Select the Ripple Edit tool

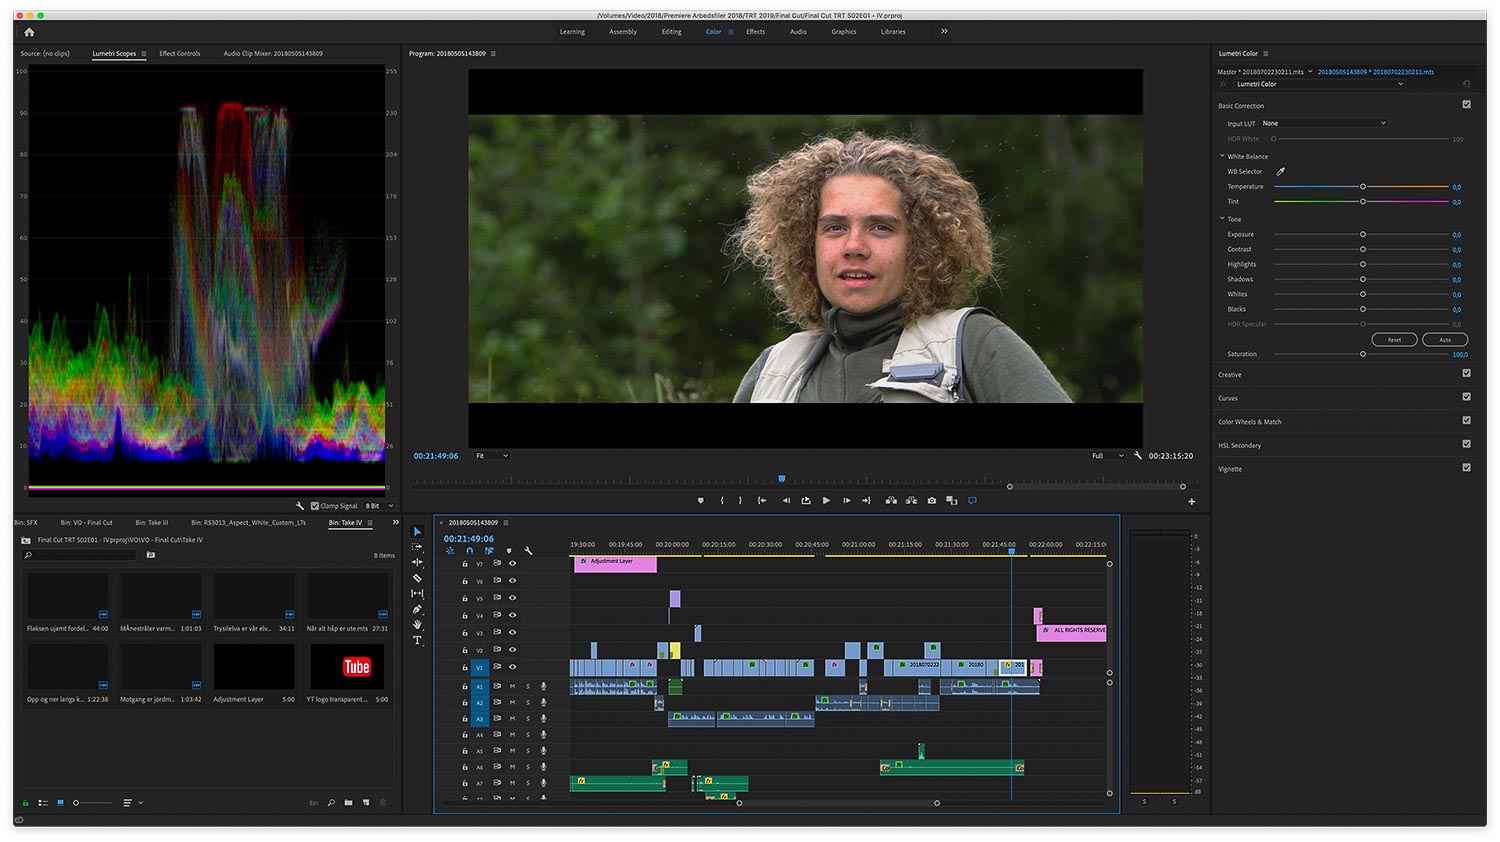pos(418,562)
